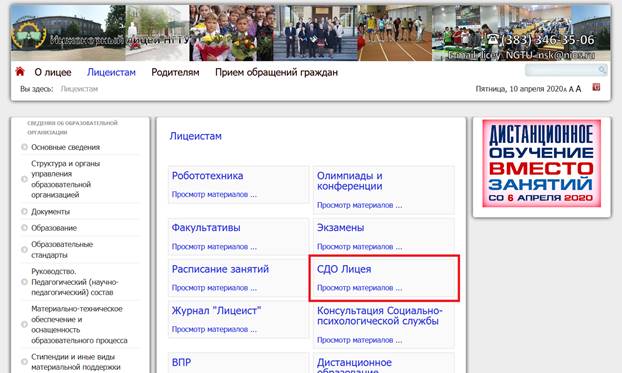Open the 'СДО Лицея' section

[344, 269]
